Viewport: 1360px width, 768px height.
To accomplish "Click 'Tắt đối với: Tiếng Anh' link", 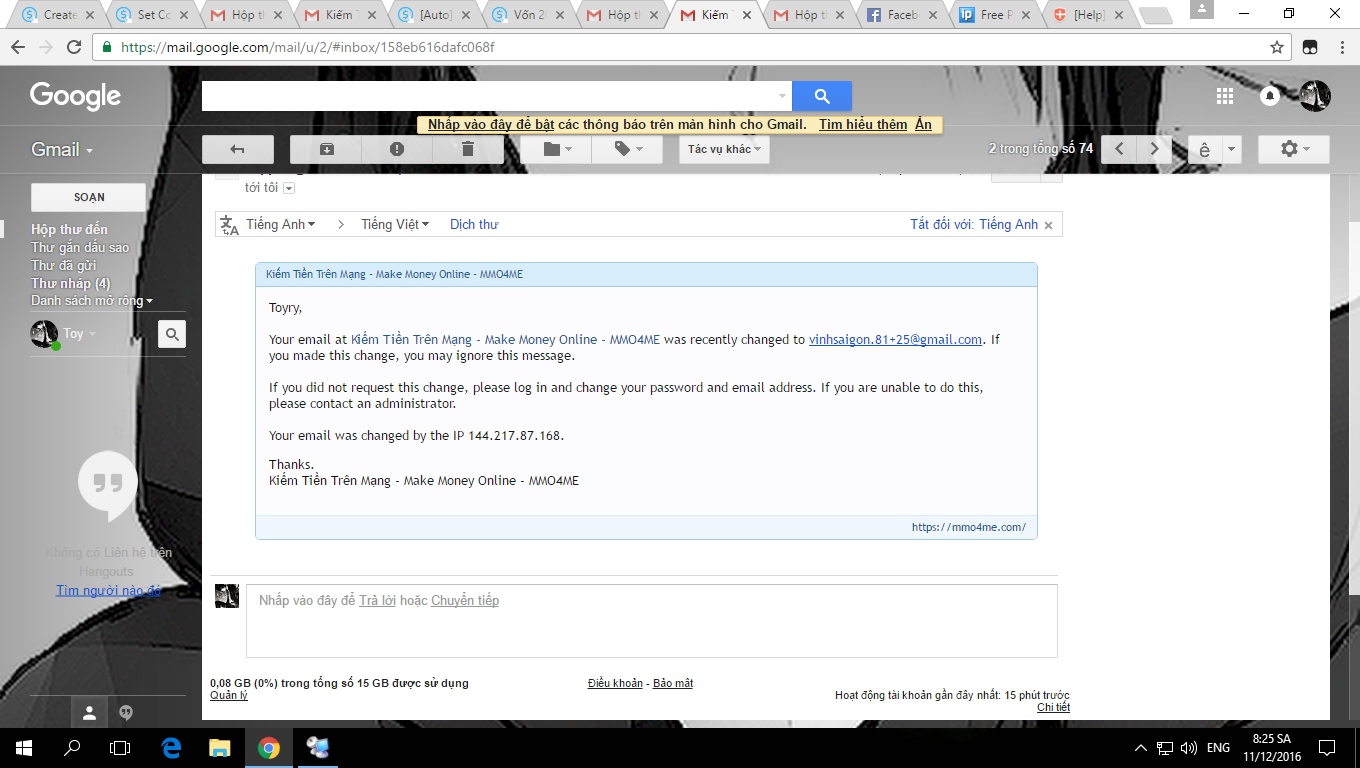I will coord(974,224).
